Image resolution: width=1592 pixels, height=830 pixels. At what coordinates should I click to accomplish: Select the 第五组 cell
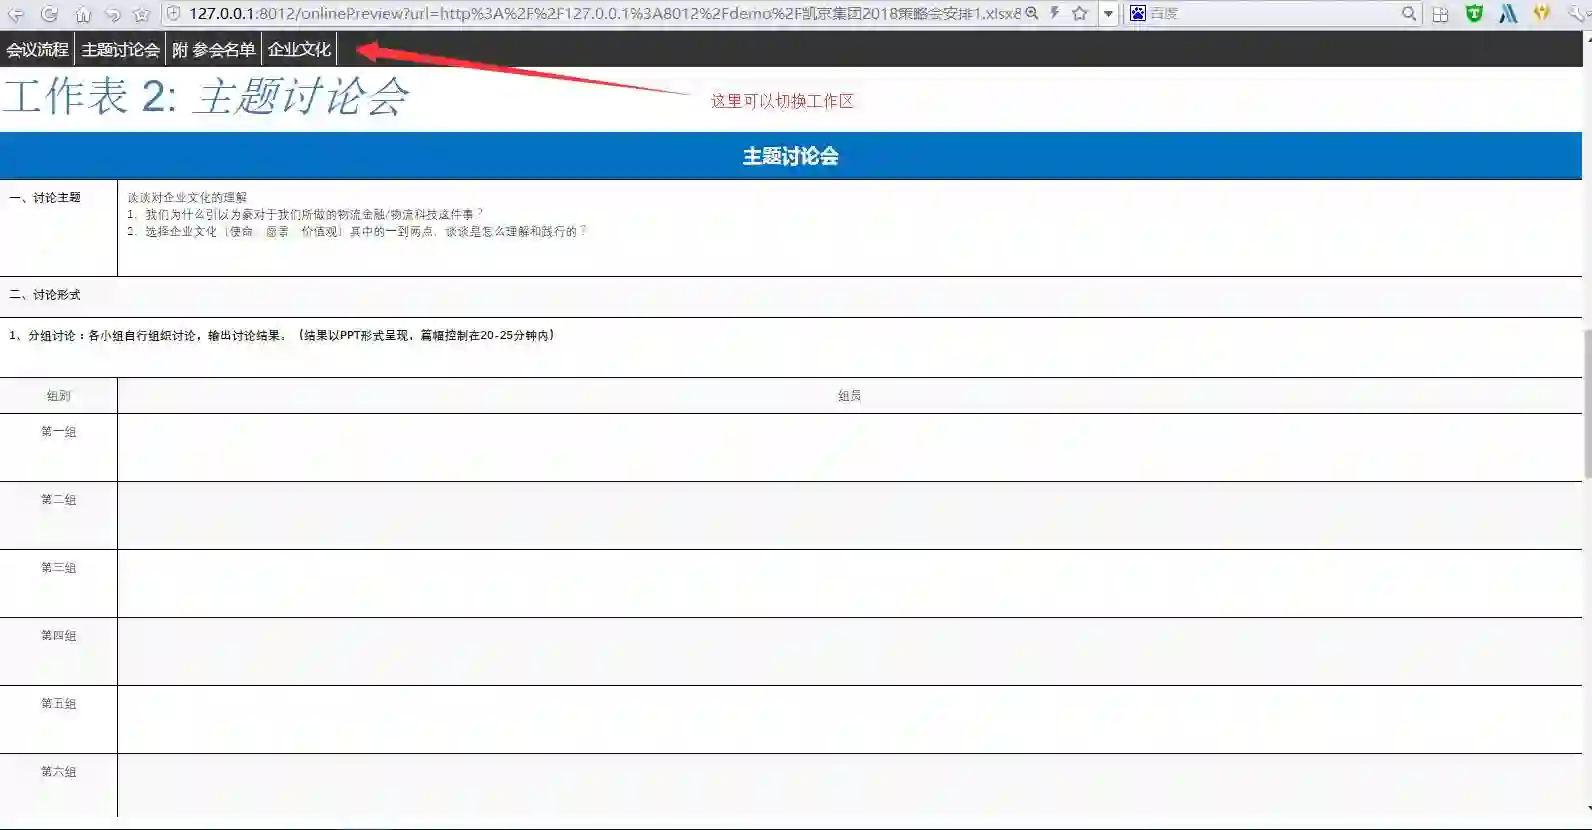[x=58, y=719]
